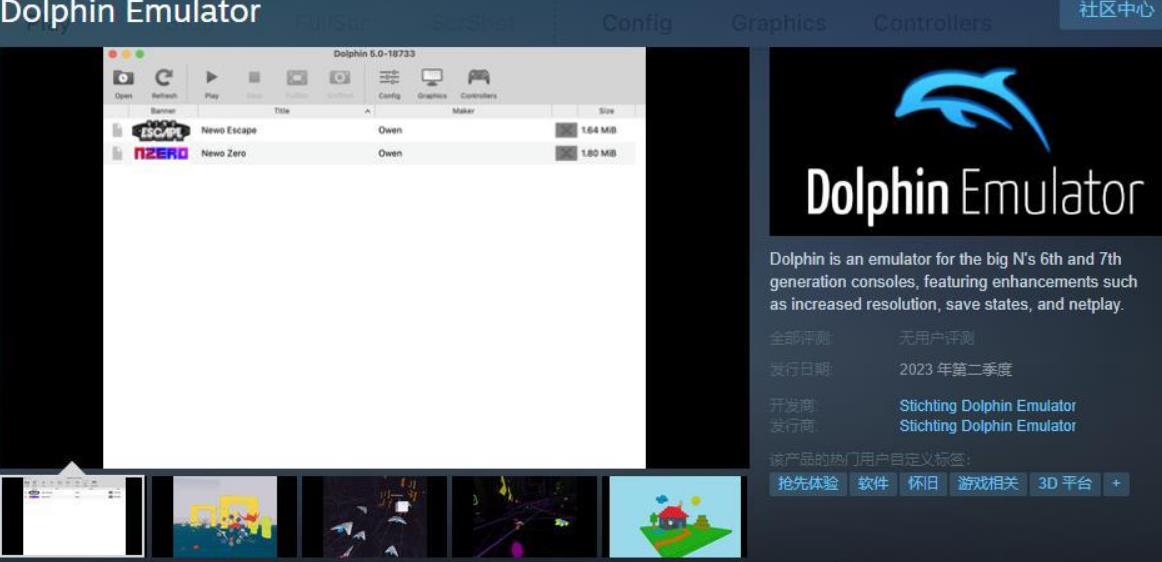Click the Stop icon in Dolphin toolbar

254,77
